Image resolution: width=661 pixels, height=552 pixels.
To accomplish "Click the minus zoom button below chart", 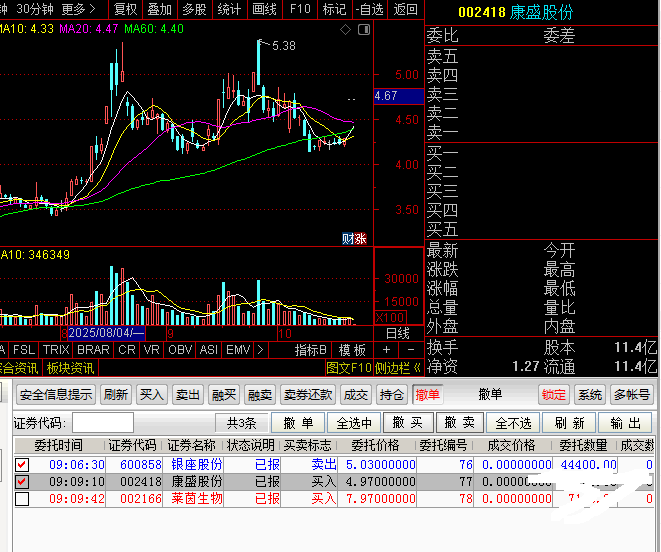I will tap(411, 350).
